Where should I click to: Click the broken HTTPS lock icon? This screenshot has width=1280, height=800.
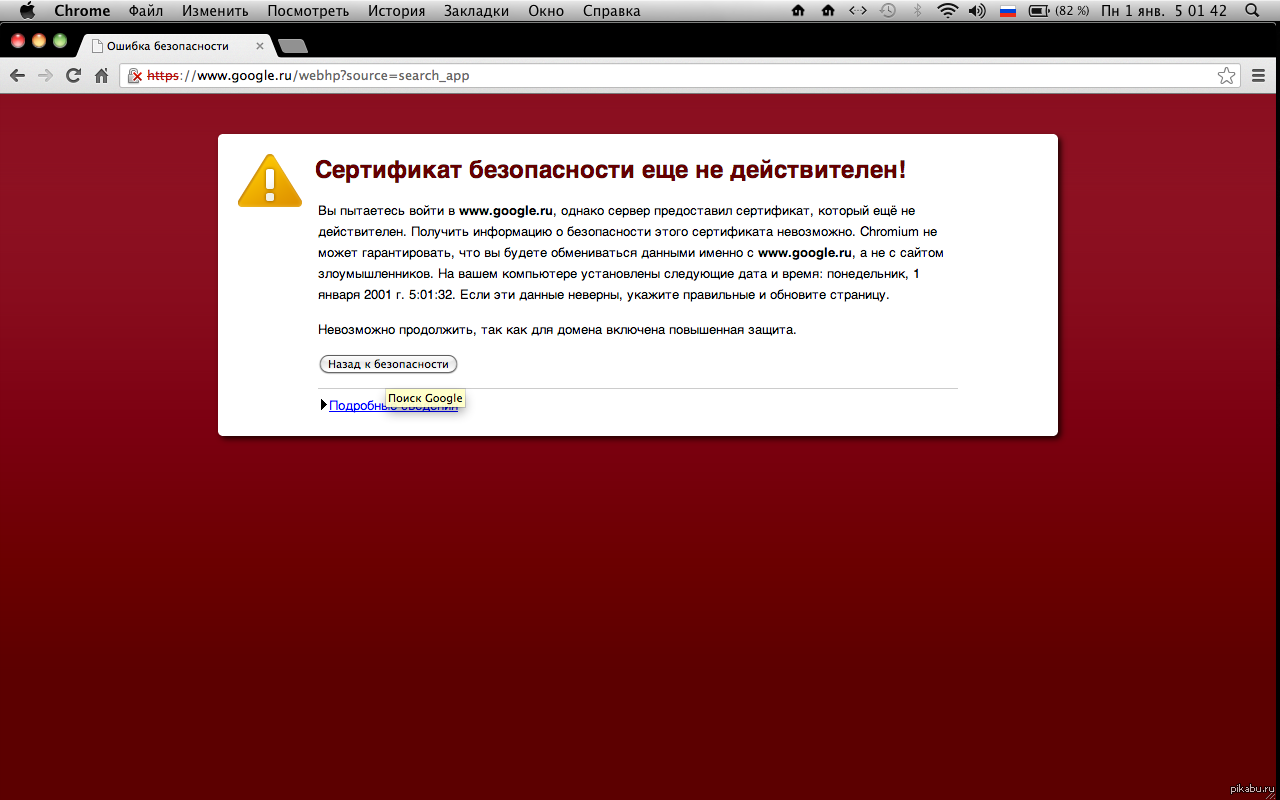coord(135,75)
